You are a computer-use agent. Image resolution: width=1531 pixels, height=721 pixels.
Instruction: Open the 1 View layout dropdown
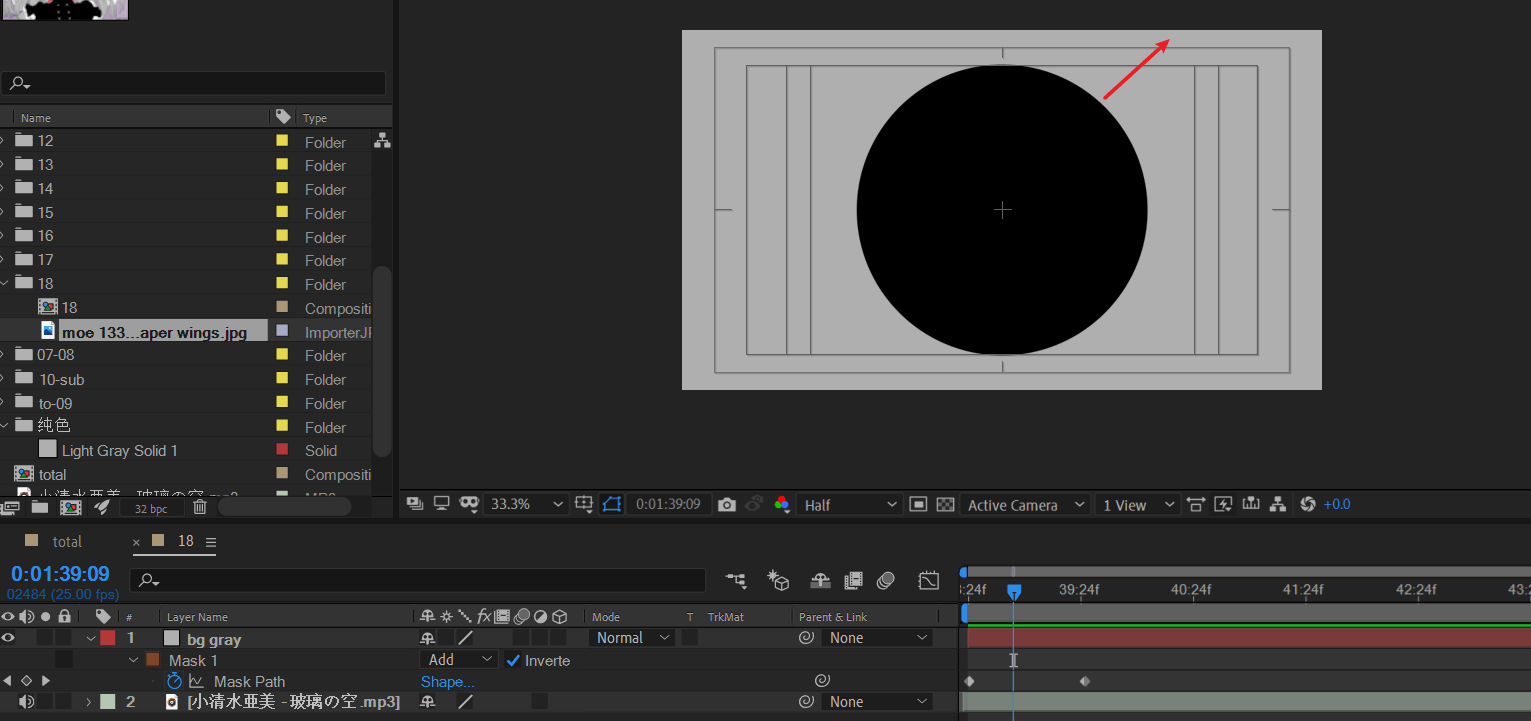[x=1138, y=505]
